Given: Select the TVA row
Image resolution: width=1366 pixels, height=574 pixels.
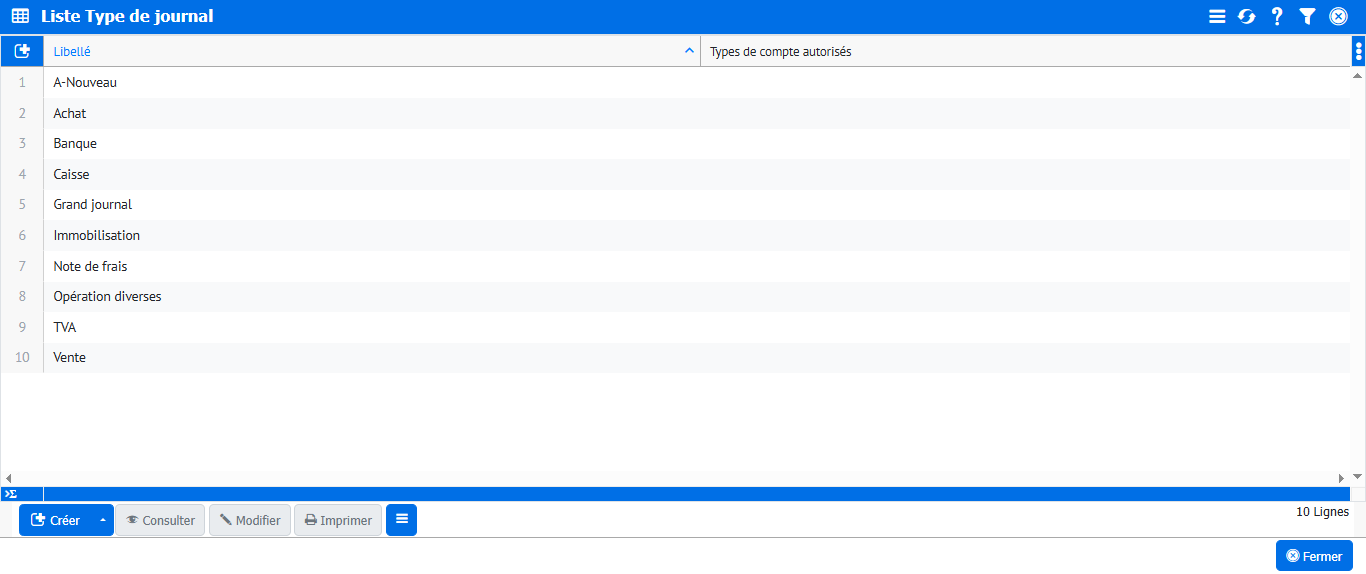Looking at the screenshot, I should 65,327.
